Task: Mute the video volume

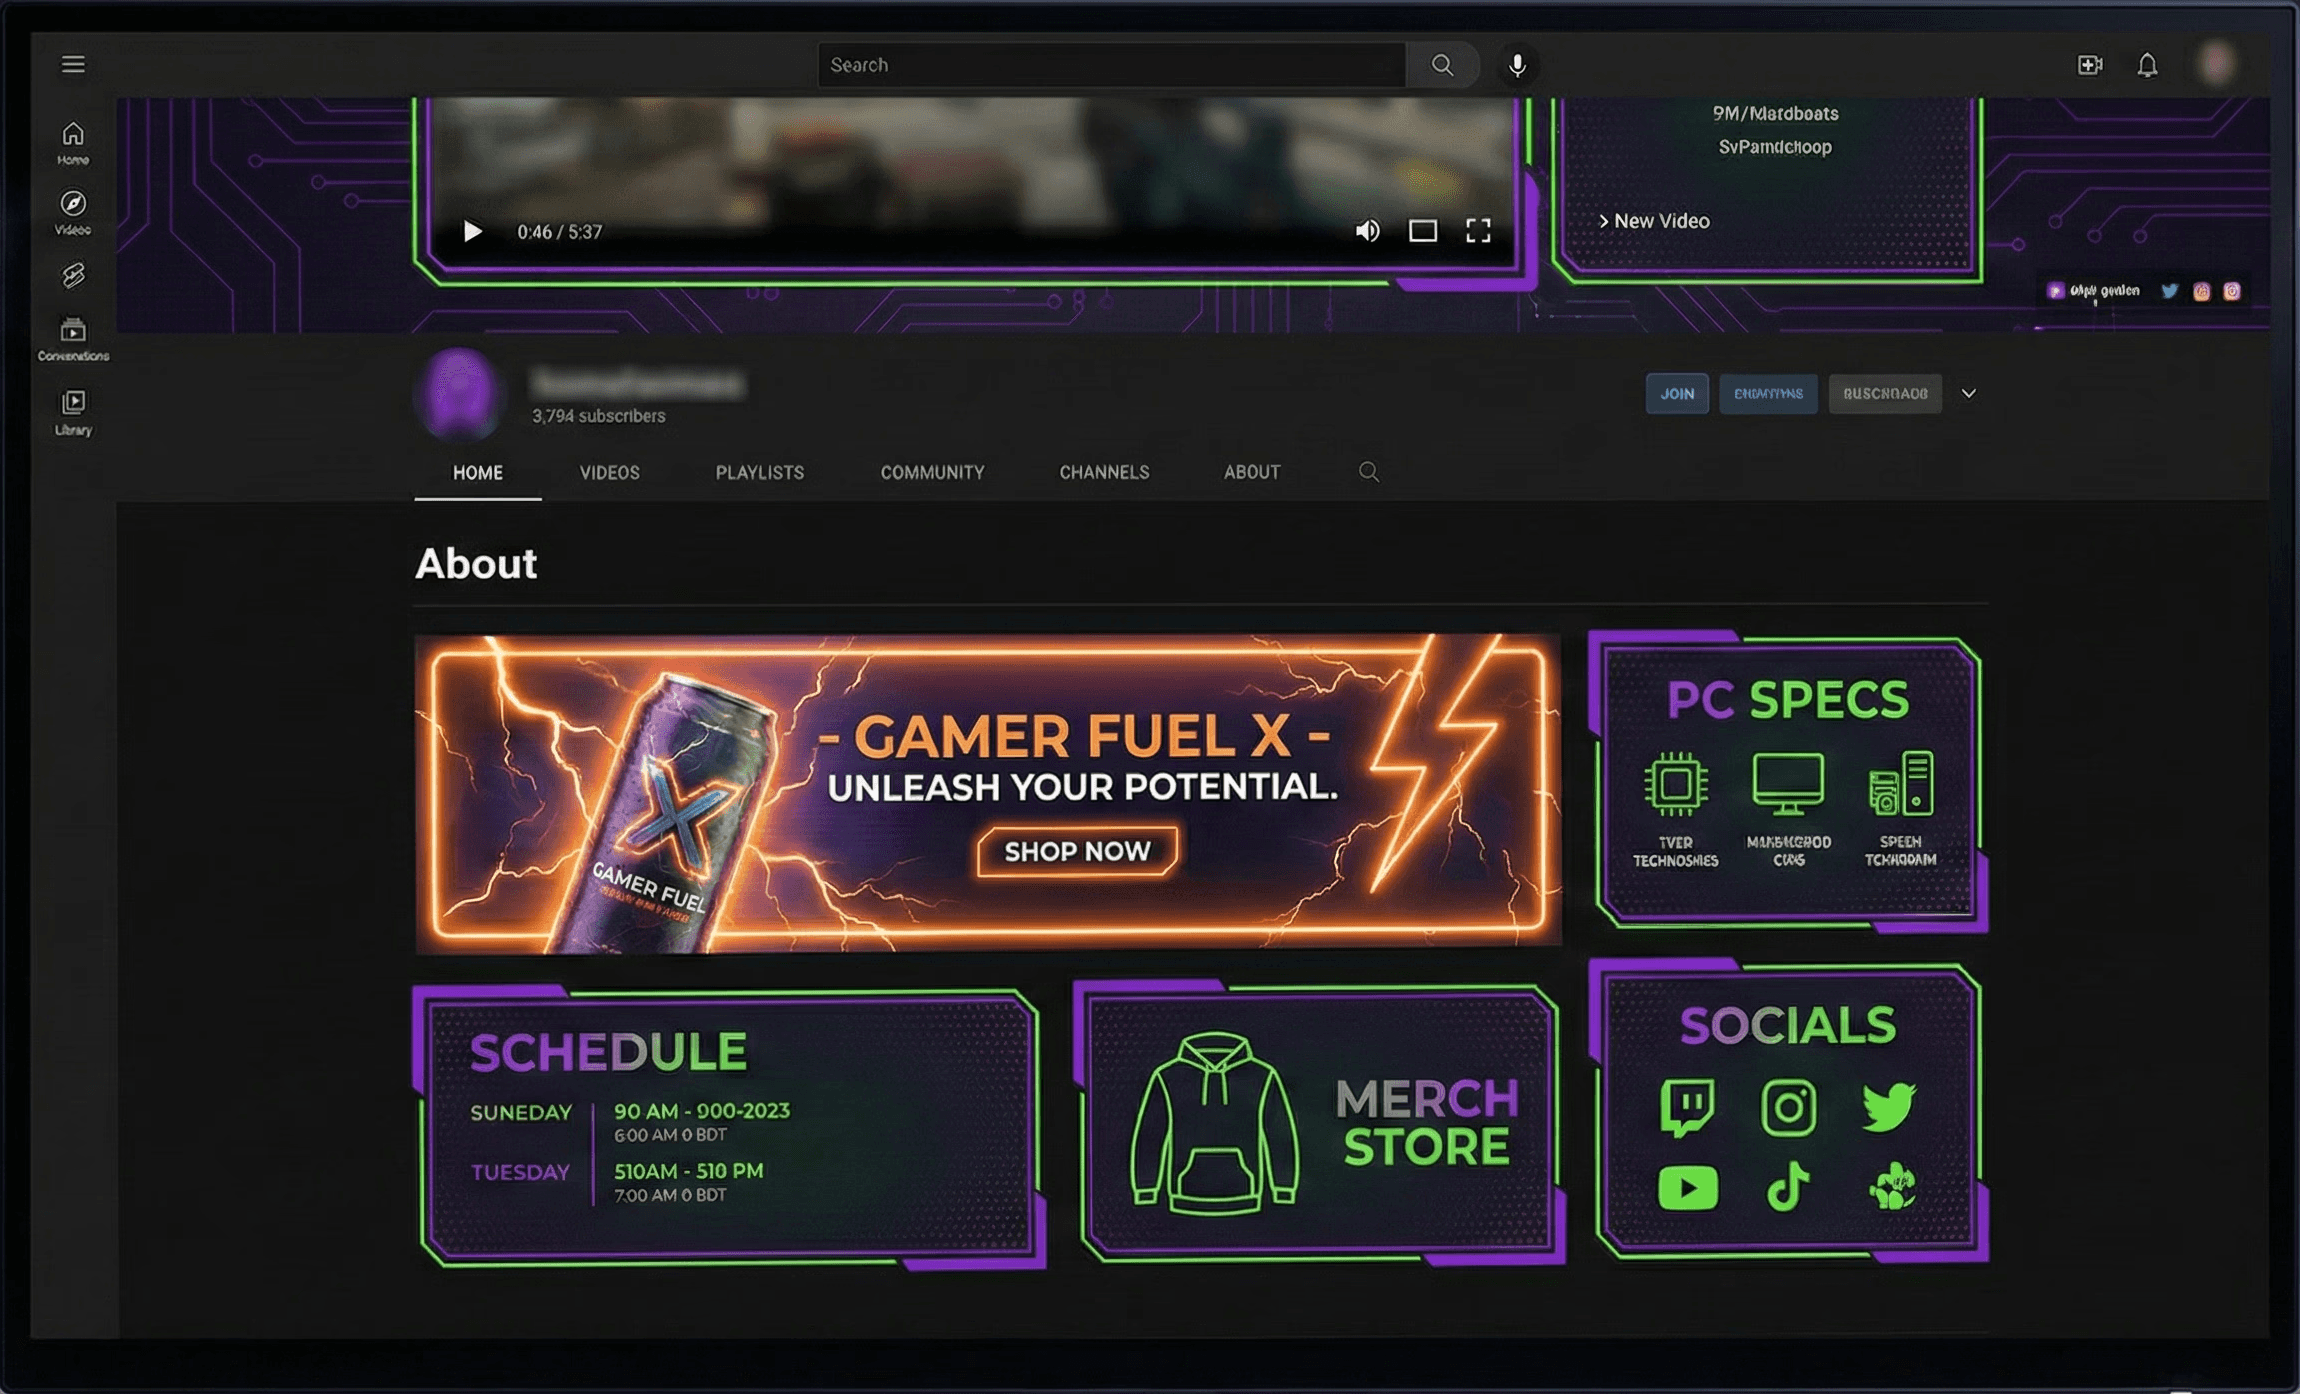Action: coord(1367,231)
